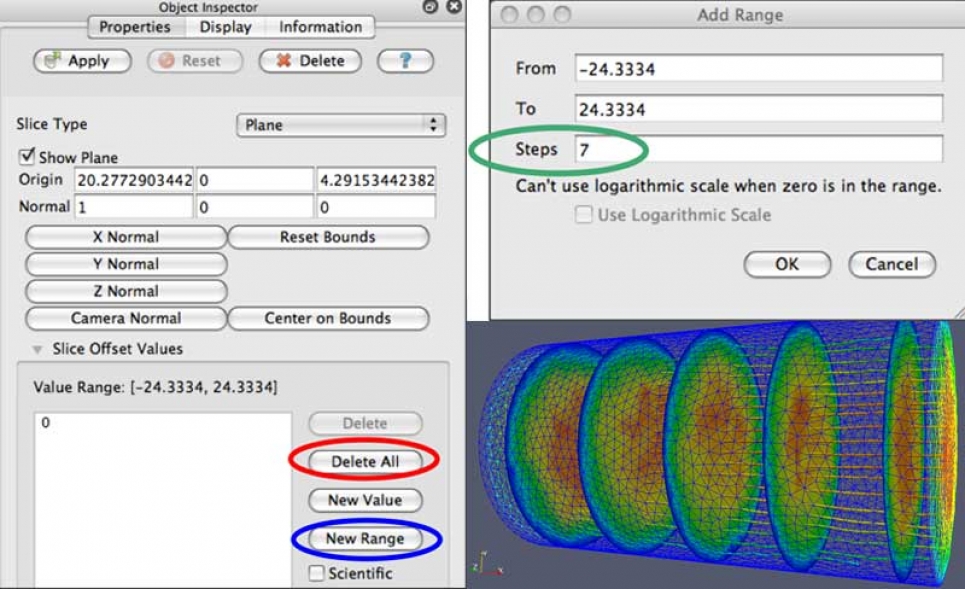Select the 0 value in offset list
The width and height of the screenshot is (965, 589).
pyautogui.click(x=47, y=424)
